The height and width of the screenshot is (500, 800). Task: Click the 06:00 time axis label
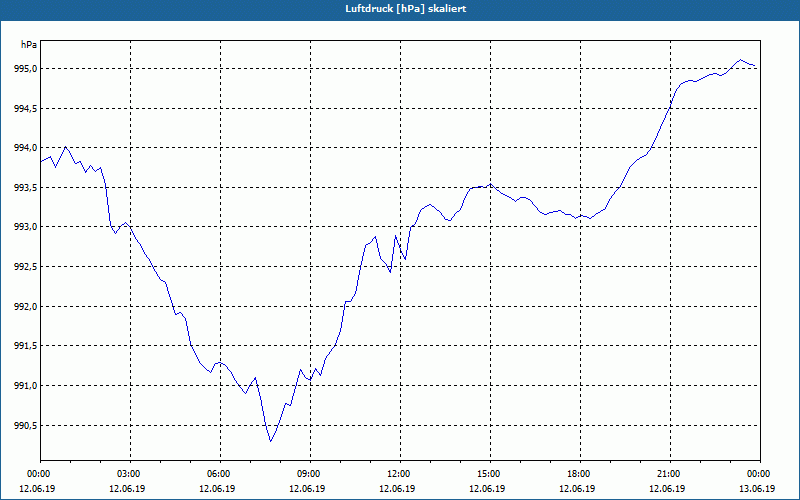(x=220, y=474)
